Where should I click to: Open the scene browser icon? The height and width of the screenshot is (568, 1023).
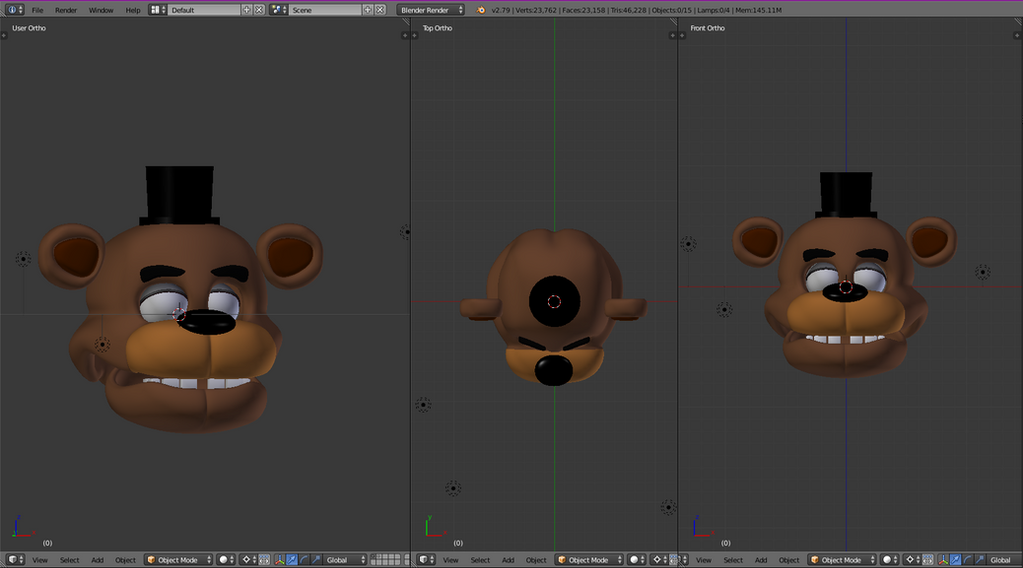(279, 10)
